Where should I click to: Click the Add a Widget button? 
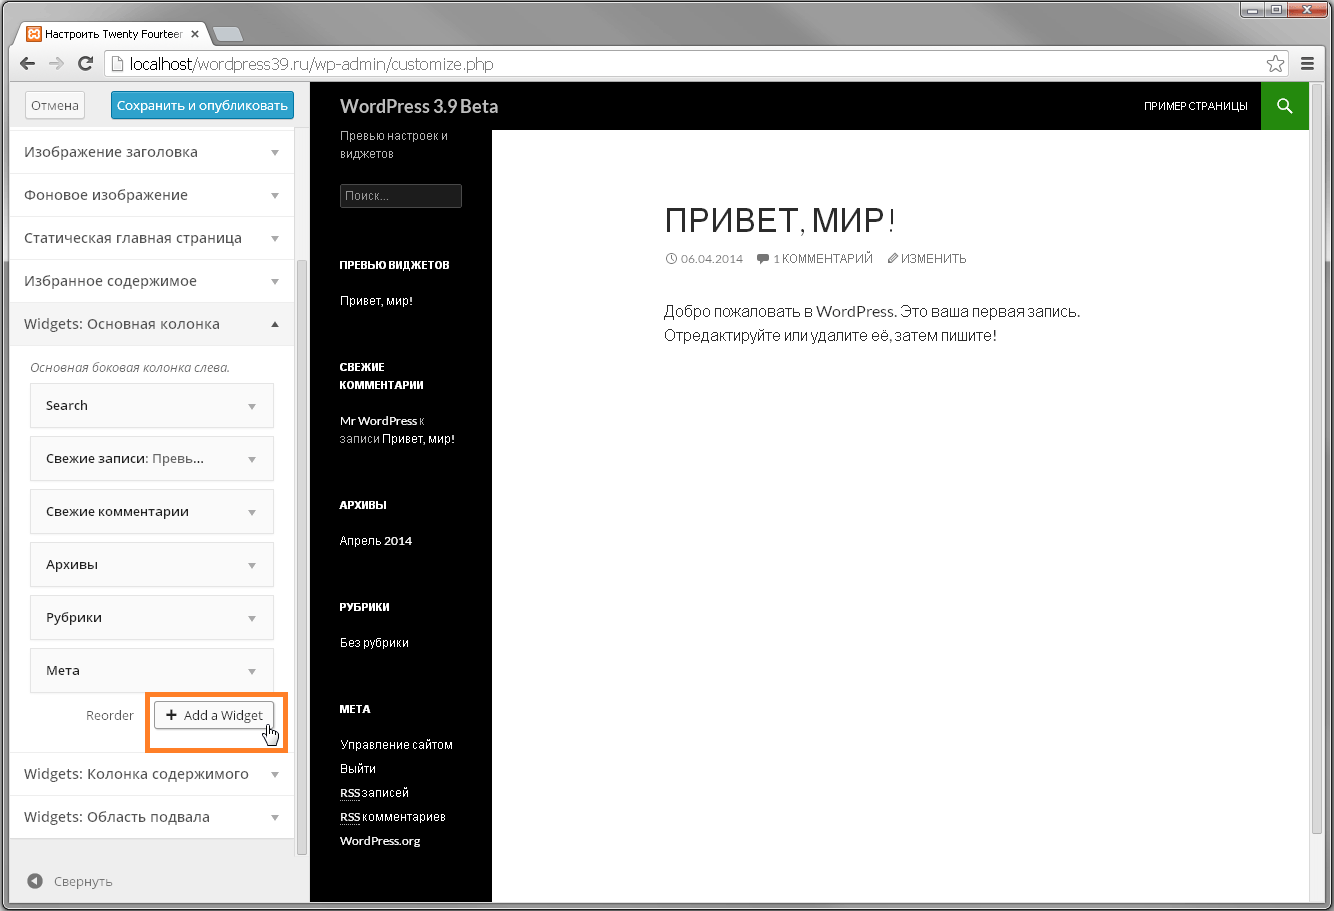[214, 715]
